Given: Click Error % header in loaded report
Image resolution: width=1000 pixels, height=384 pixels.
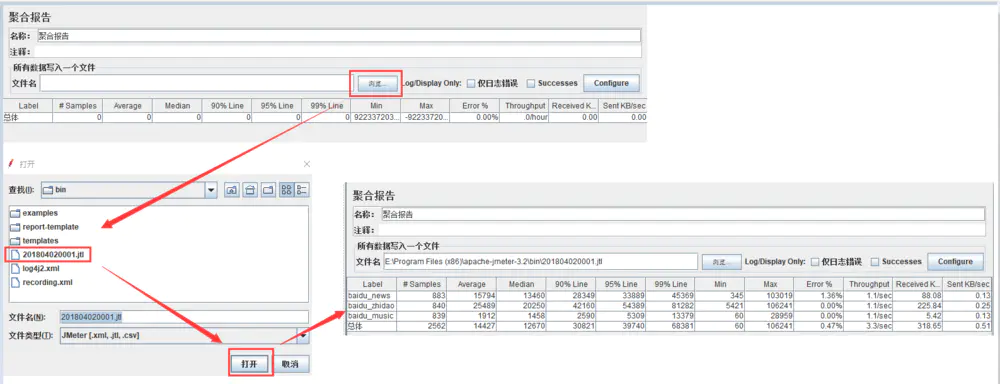Looking at the screenshot, I should (819, 284).
